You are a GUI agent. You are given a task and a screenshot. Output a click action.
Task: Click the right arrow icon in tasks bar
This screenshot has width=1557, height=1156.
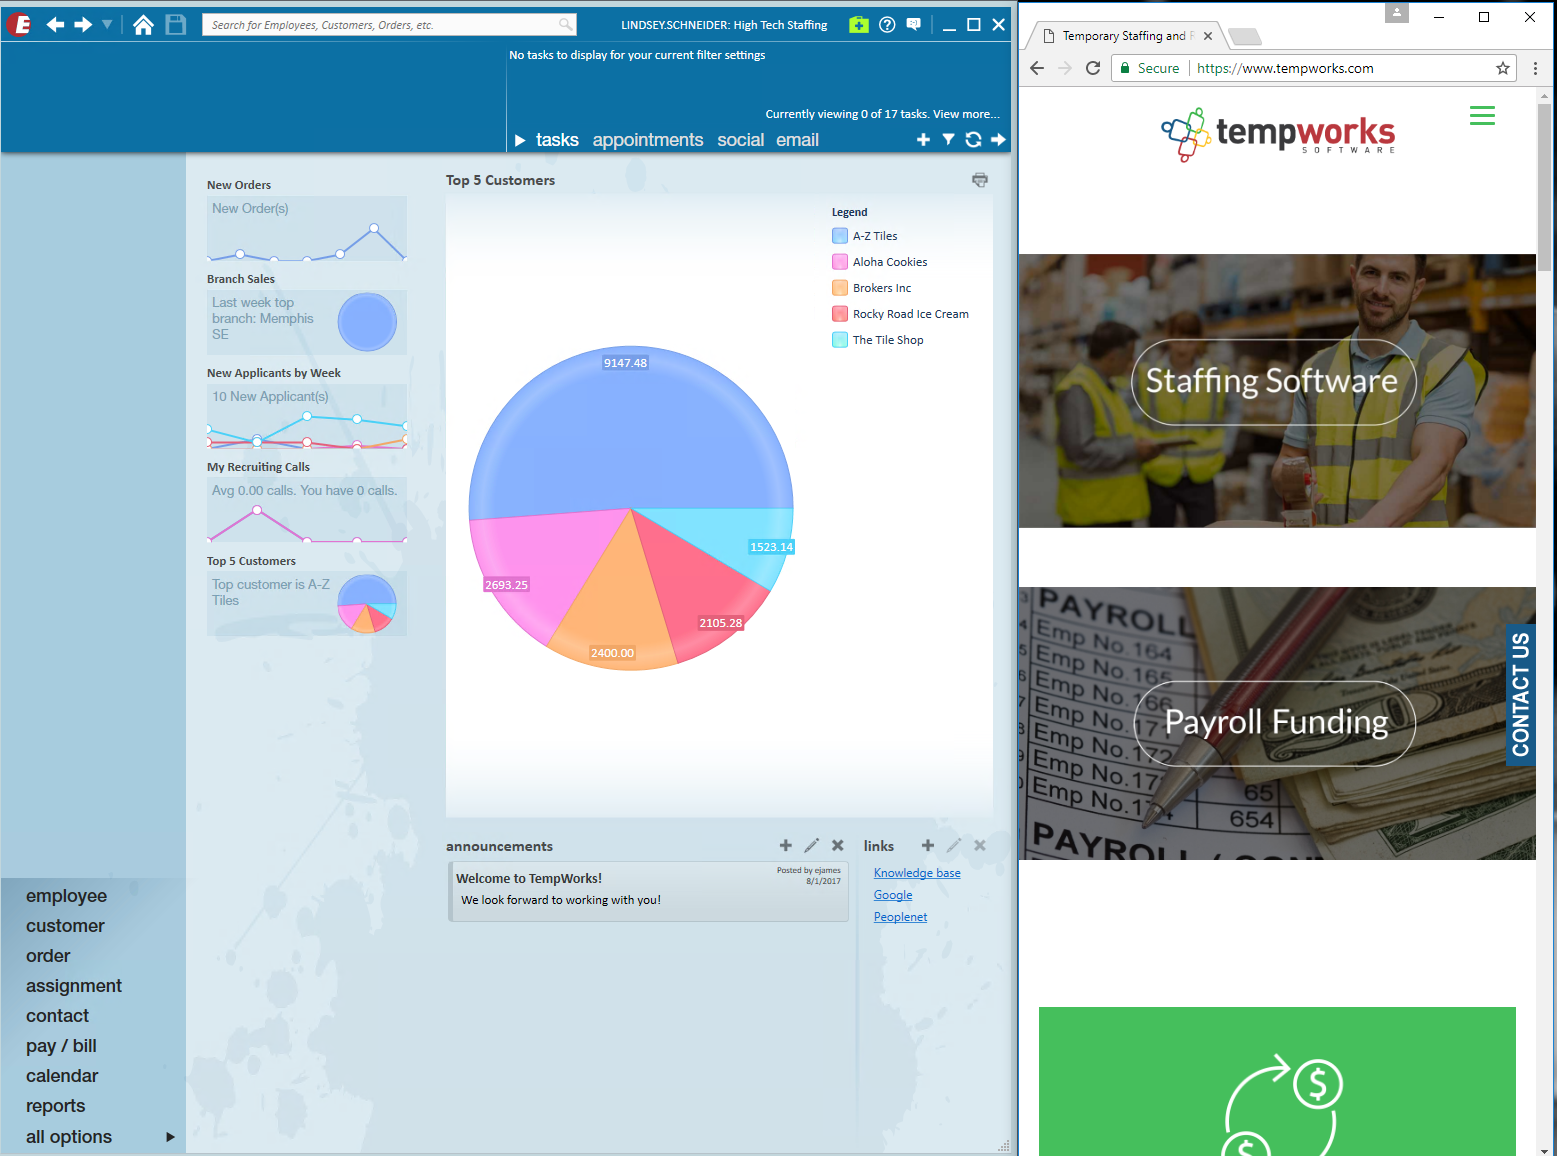(998, 140)
